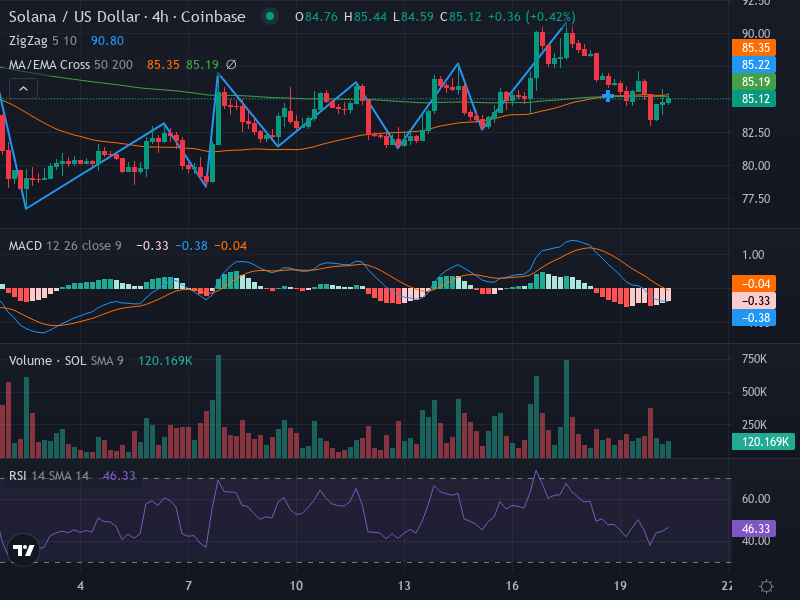Click the 82.50 price axis level
Image resolution: width=800 pixels, height=600 pixels.
pos(756,133)
